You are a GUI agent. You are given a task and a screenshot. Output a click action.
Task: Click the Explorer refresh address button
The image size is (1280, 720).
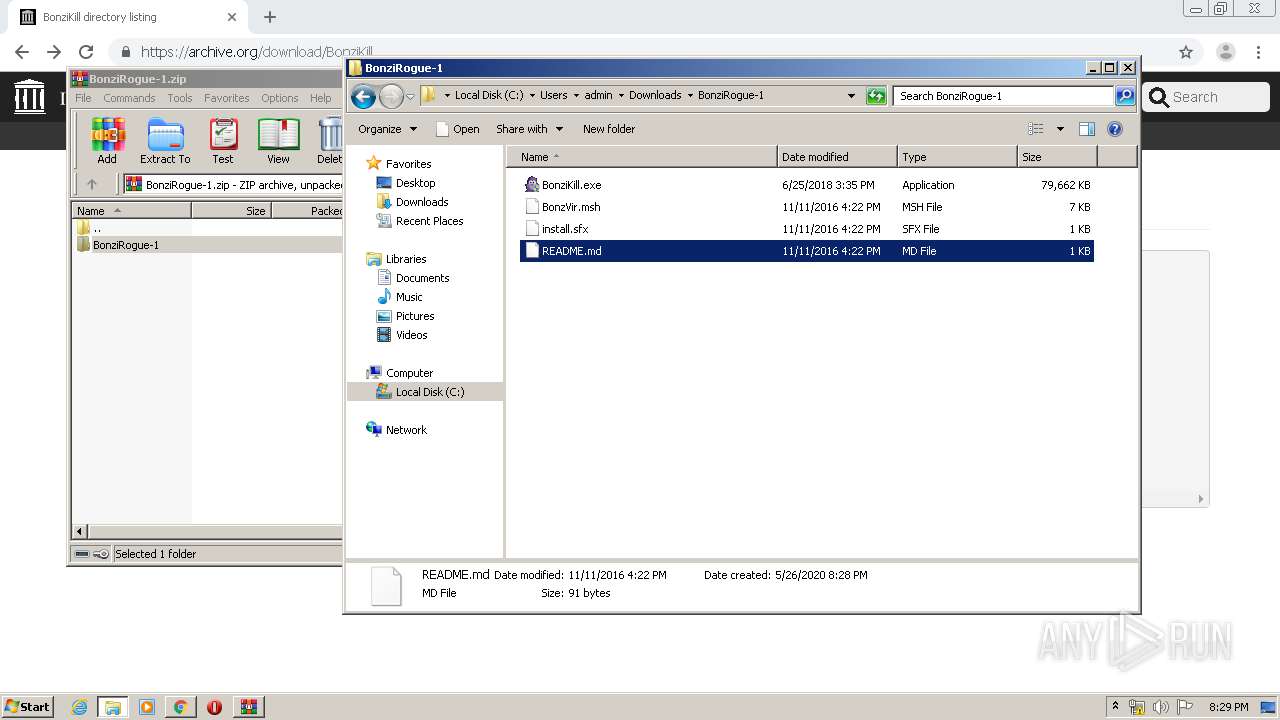[x=876, y=96]
